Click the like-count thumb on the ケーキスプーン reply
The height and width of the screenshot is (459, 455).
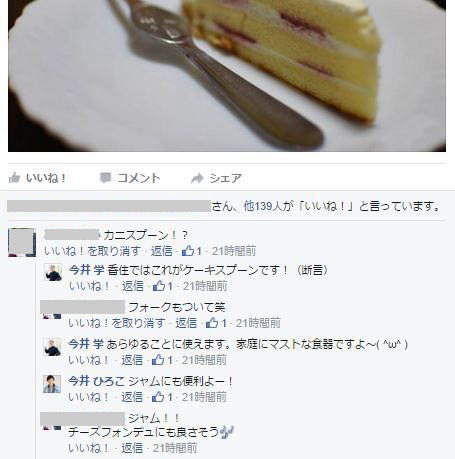click(x=159, y=286)
